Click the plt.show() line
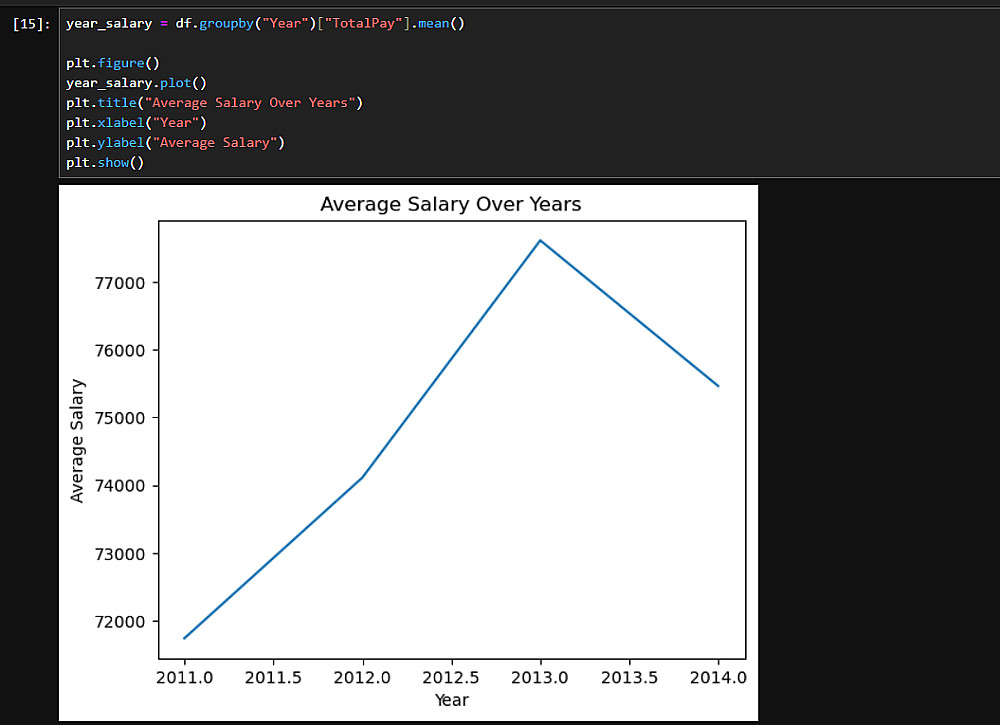This screenshot has height=725, width=1000. coord(105,162)
